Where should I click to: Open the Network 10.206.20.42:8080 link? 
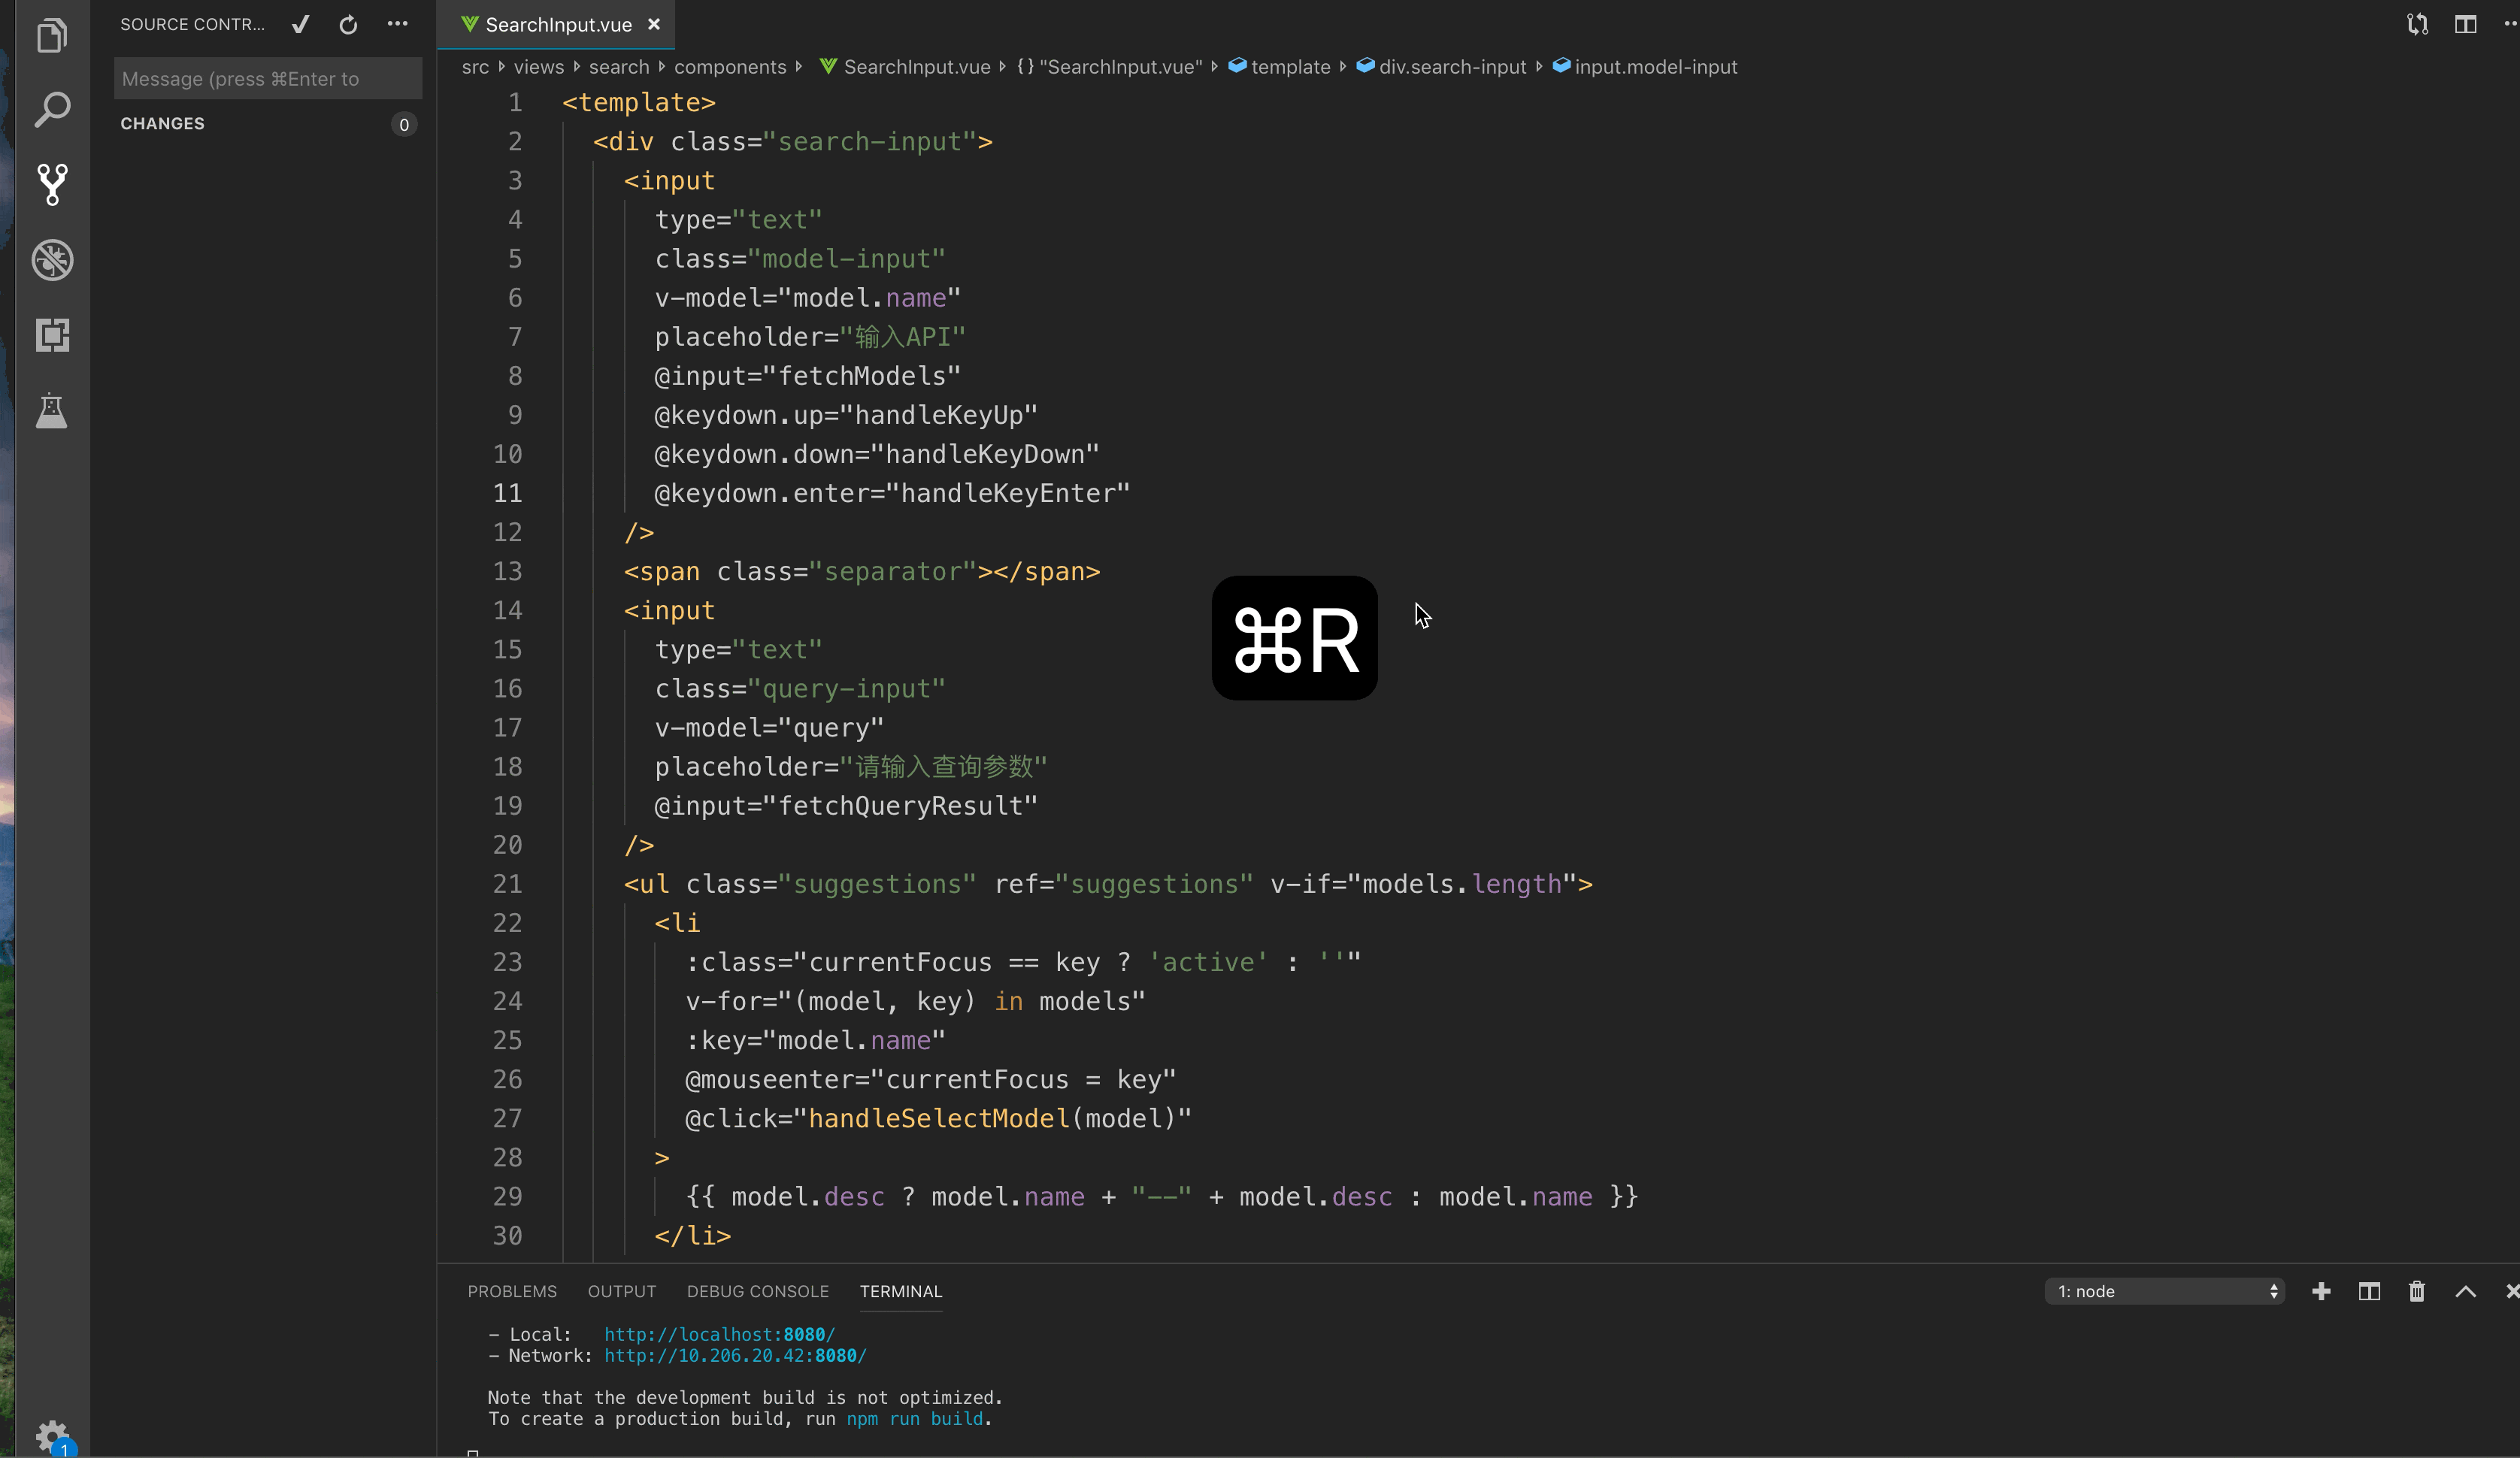coord(735,1355)
